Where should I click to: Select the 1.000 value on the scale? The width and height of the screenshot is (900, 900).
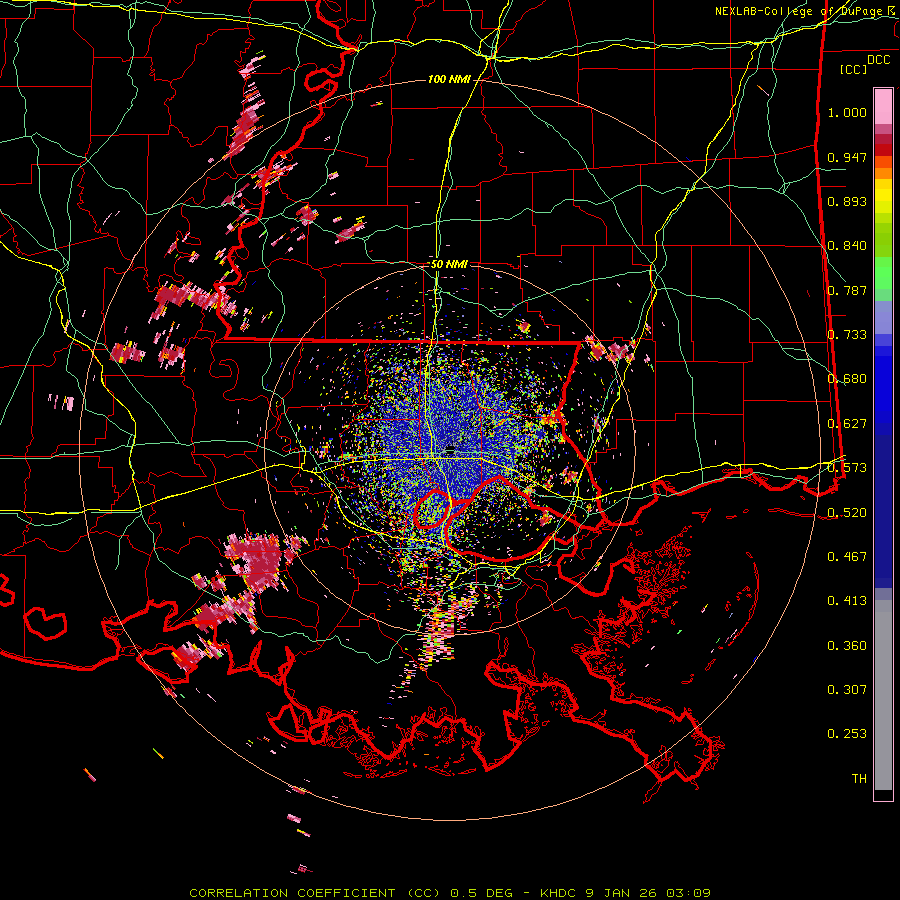[847, 112]
